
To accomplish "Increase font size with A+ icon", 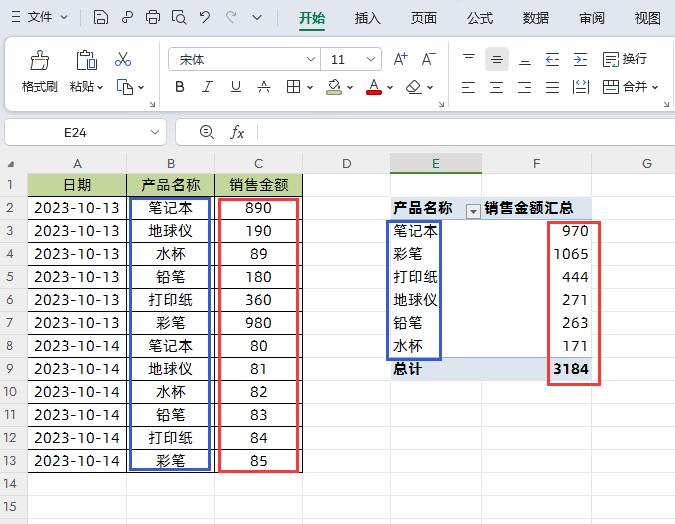I will 400,59.
